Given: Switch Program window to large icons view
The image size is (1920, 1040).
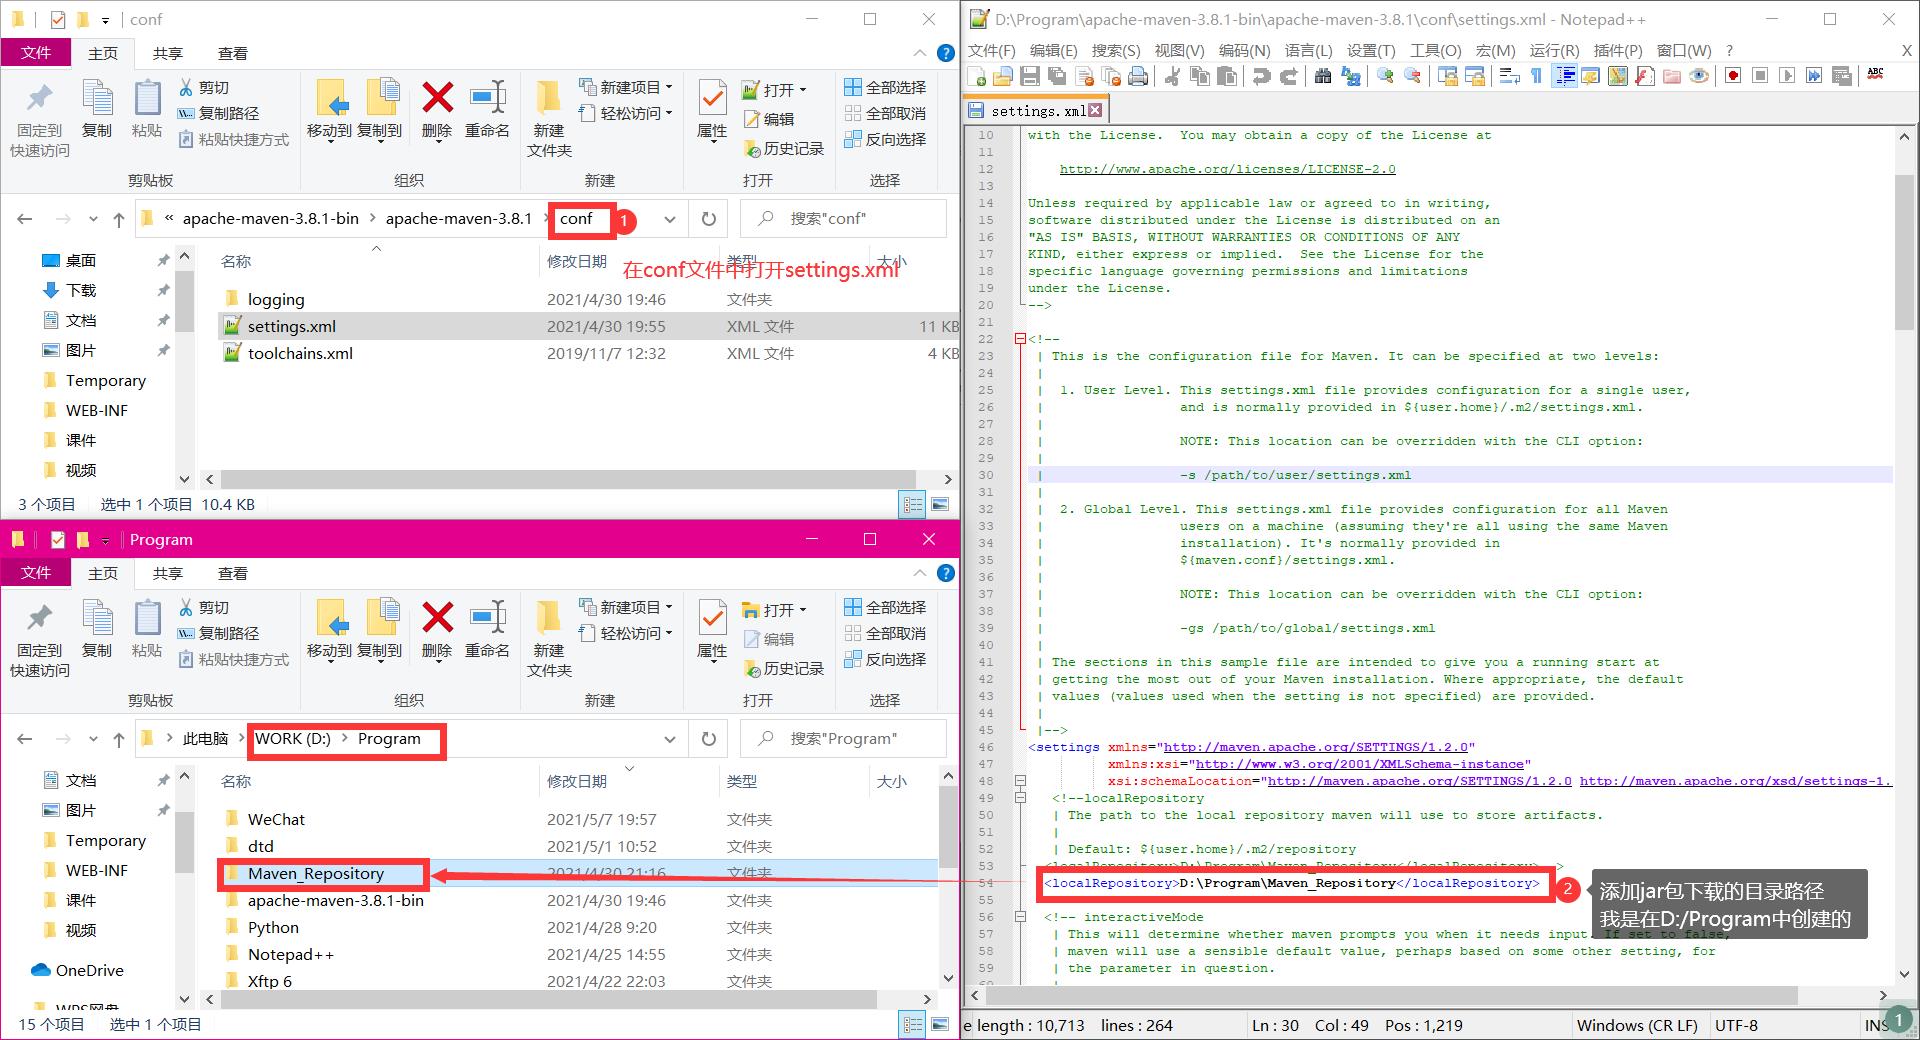Looking at the screenshot, I should [940, 1024].
